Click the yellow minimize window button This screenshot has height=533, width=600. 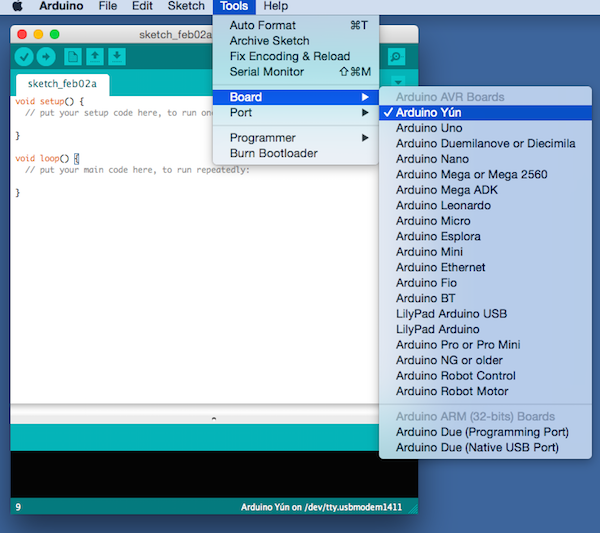[x=38, y=35]
